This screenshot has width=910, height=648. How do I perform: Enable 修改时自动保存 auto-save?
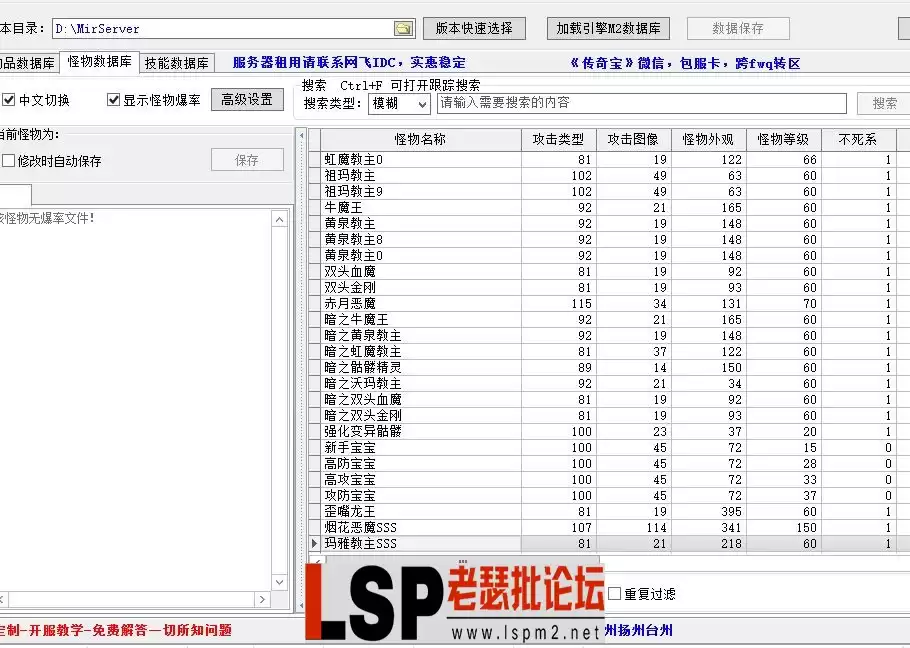click(x=11, y=160)
